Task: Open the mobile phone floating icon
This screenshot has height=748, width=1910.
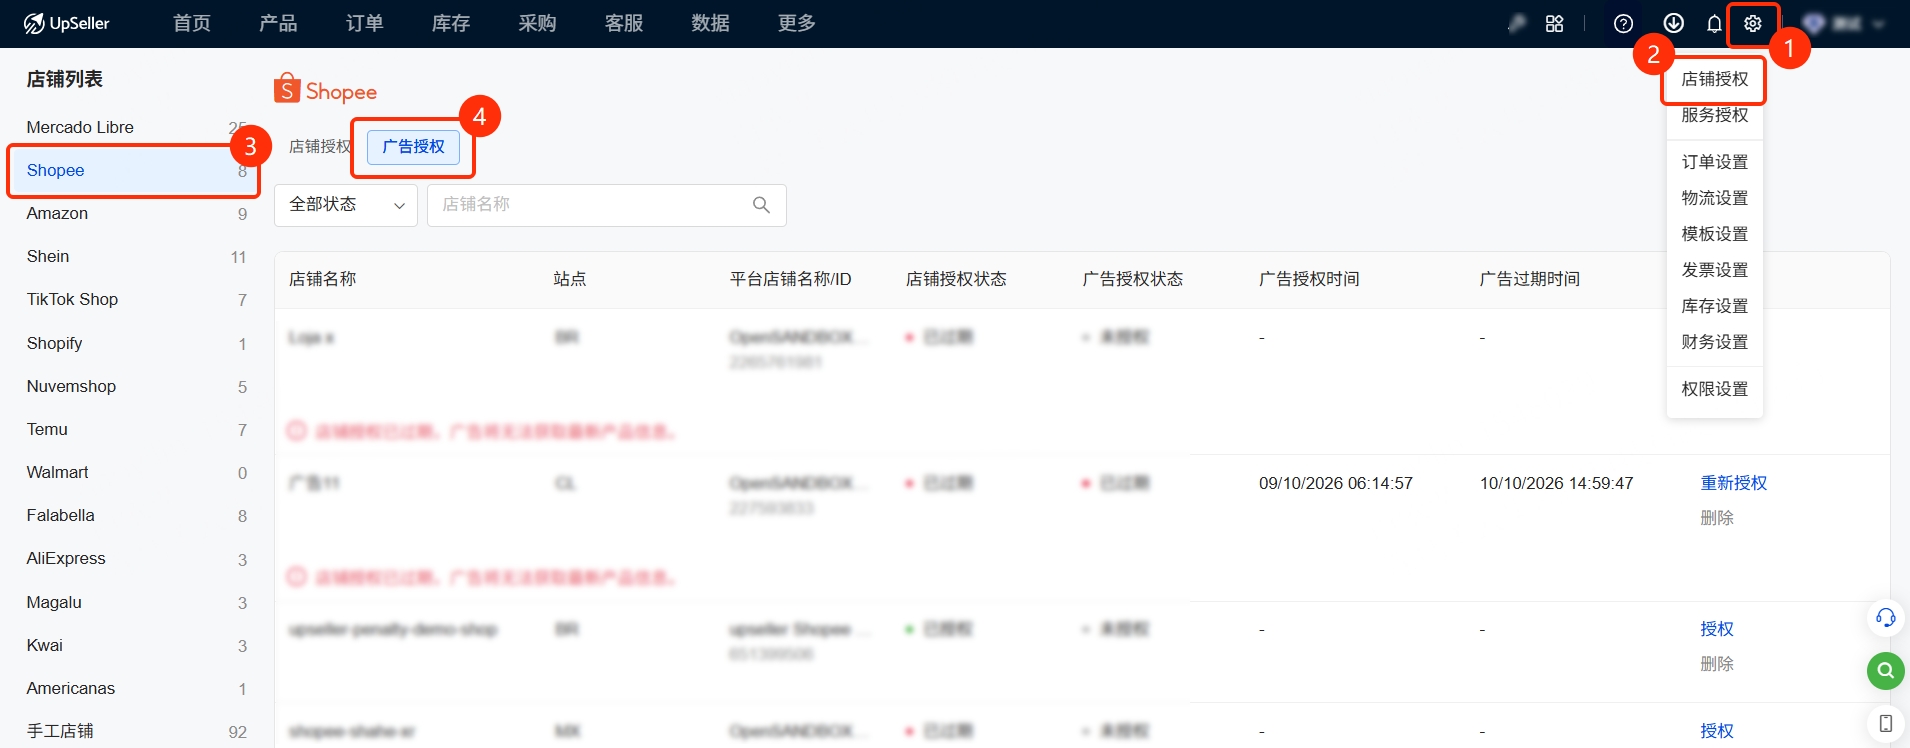Action: 1885,723
